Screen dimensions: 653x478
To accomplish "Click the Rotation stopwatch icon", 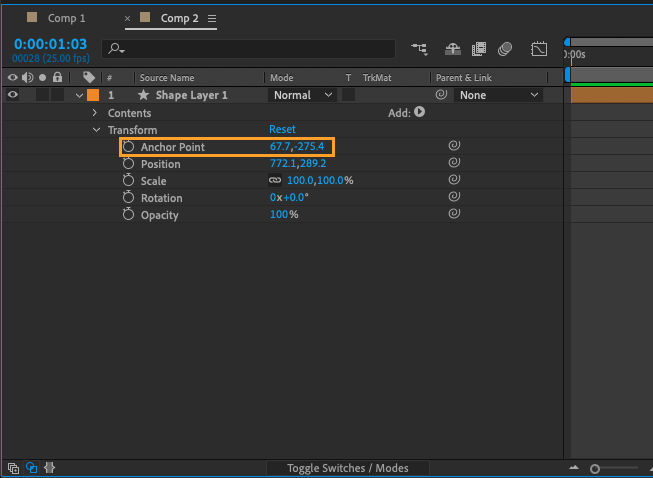I will point(128,198).
